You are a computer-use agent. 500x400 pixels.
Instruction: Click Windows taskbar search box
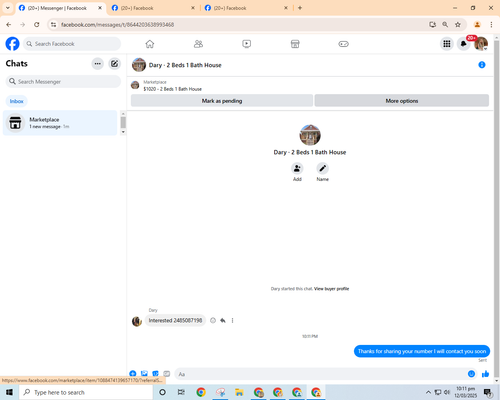[x=86, y=392]
